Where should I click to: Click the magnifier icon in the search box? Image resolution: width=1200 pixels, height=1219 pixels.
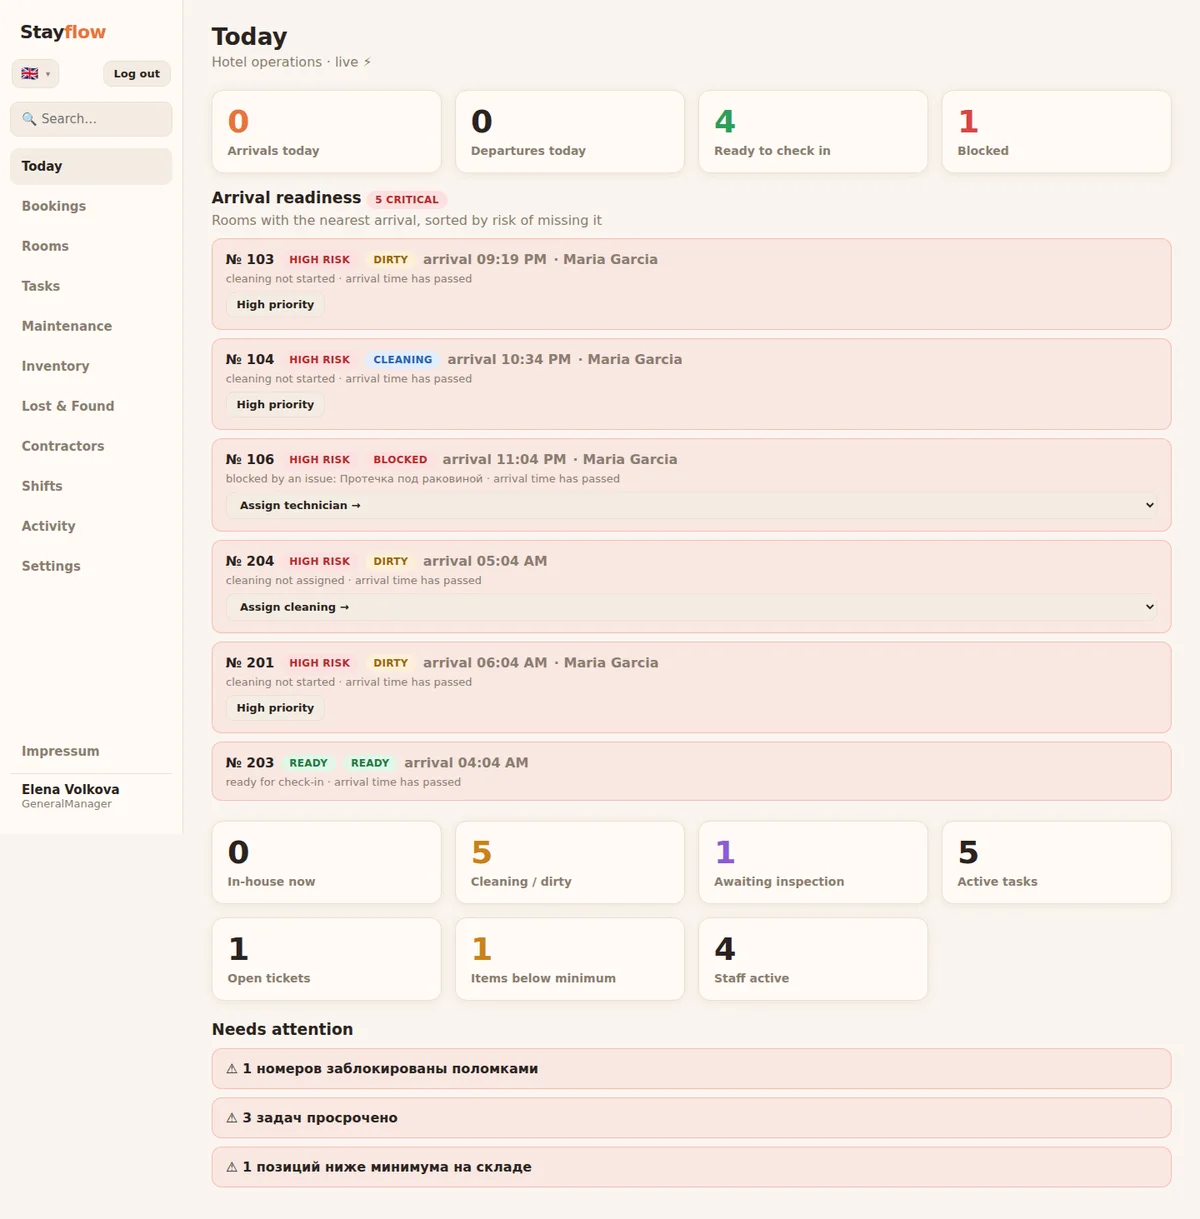(29, 119)
